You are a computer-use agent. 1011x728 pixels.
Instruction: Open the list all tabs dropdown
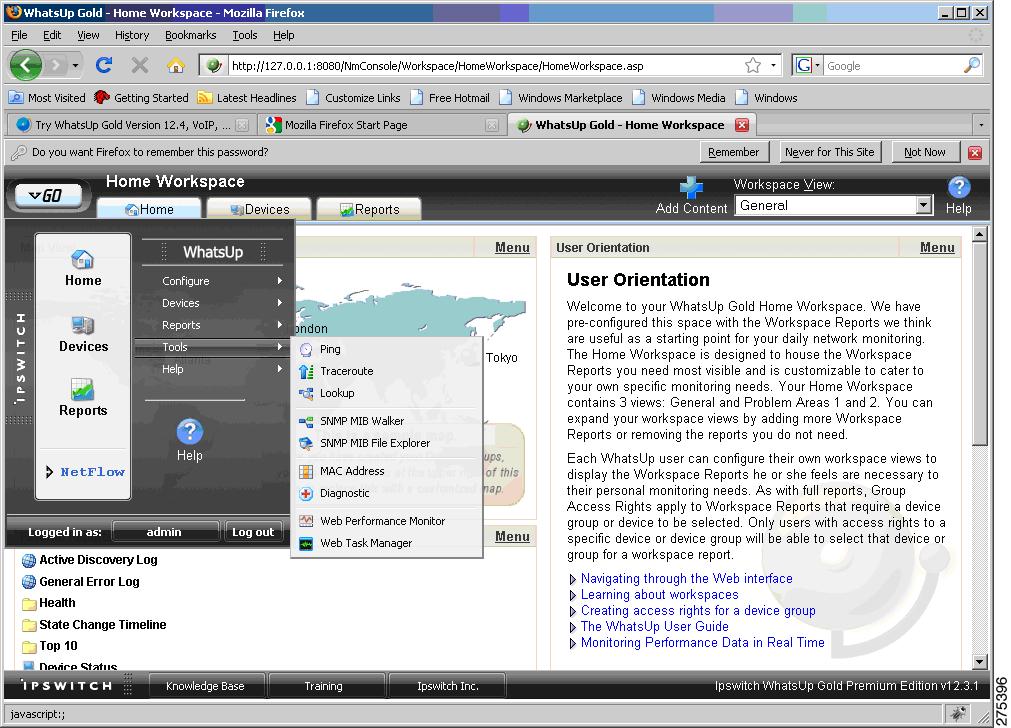981,125
